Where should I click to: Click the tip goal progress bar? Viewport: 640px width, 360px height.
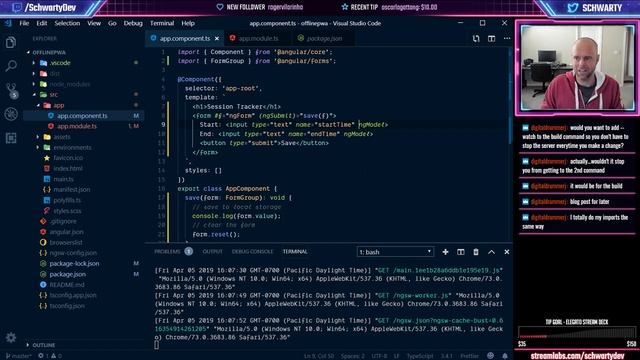click(577, 333)
